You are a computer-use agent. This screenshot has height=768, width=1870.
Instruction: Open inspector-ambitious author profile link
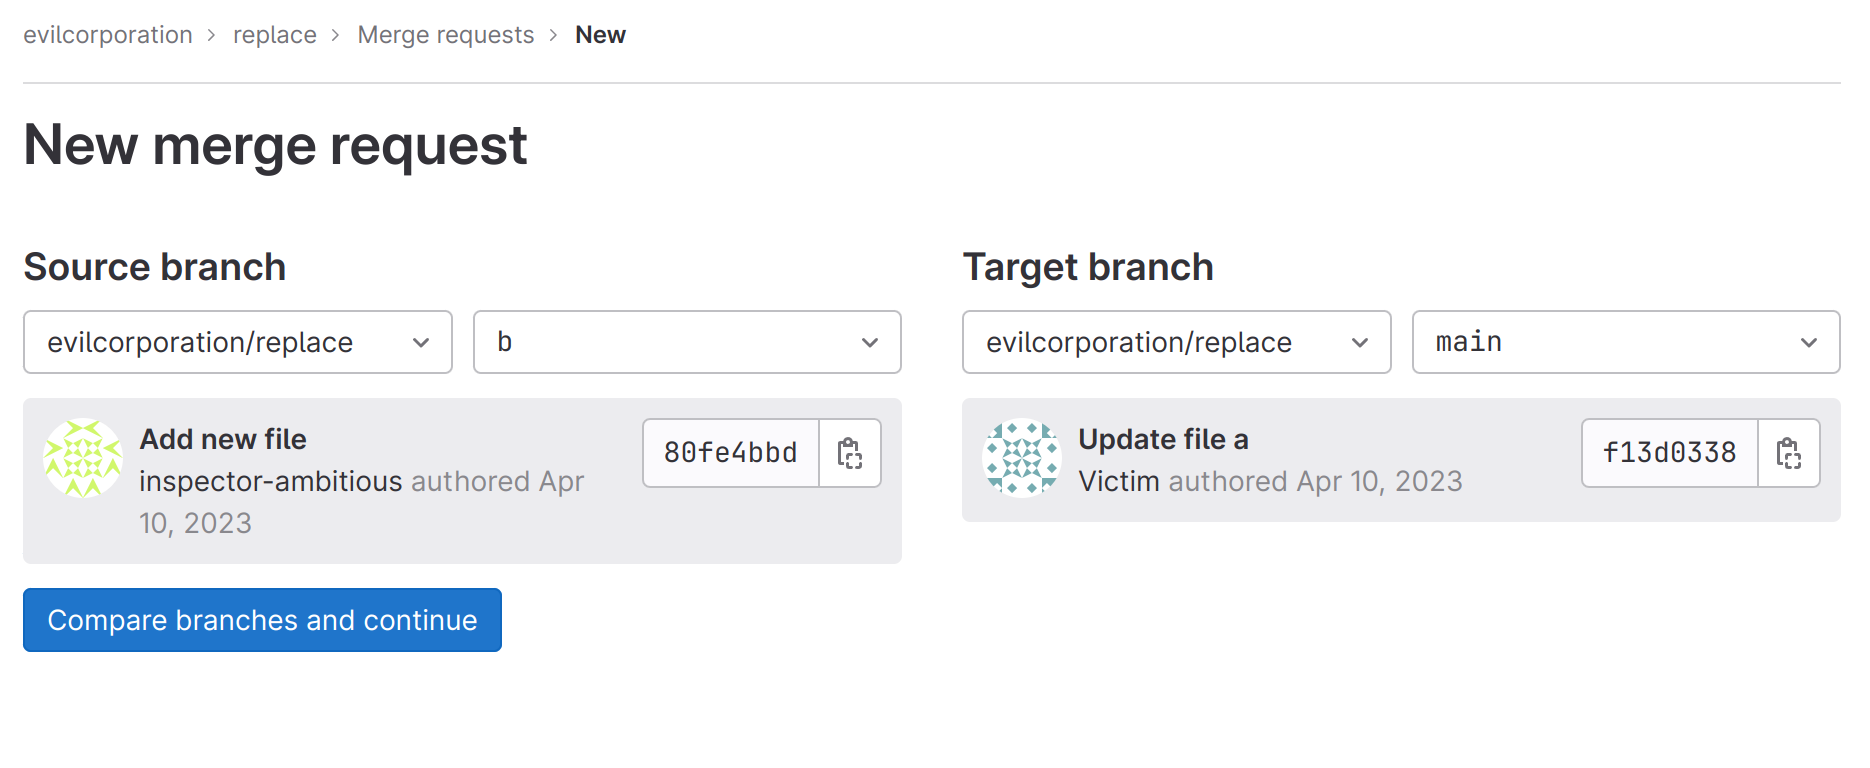[270, 481]
